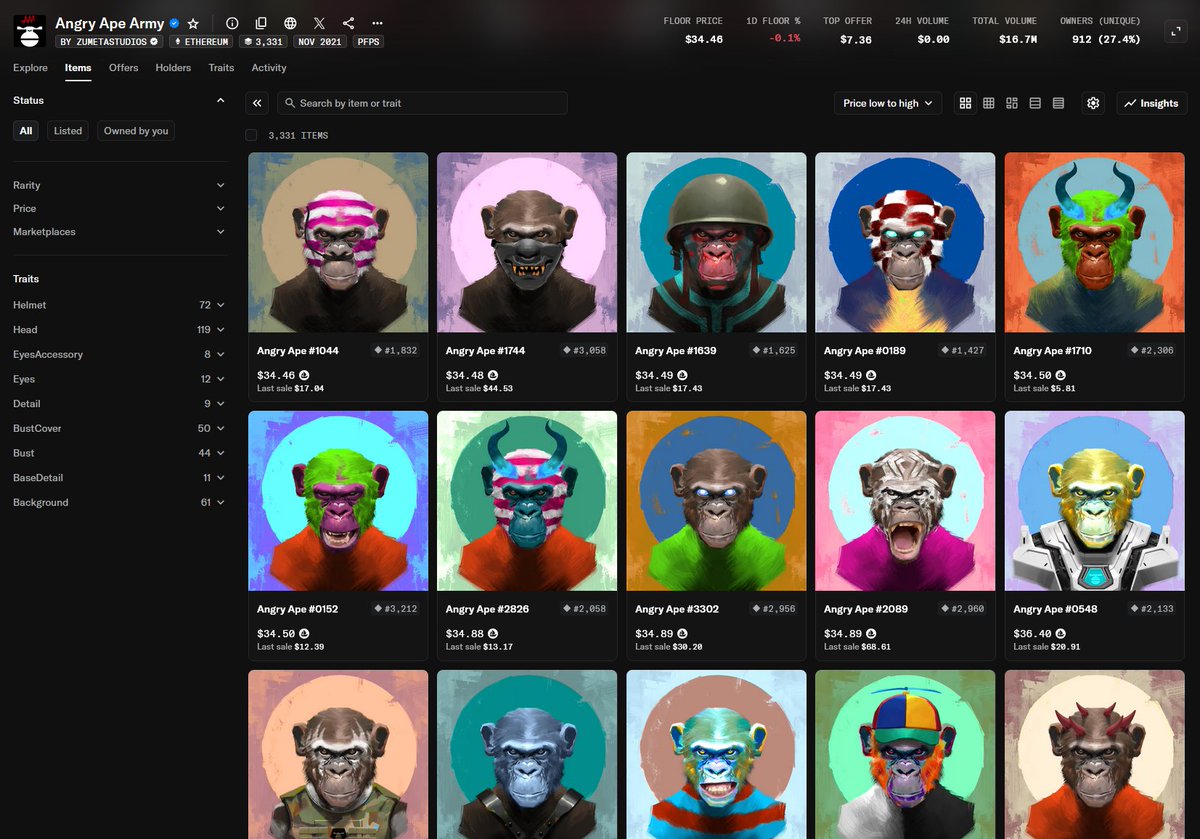Switch to list view layout
1200x839 pixels.
tap(1035, 103)
